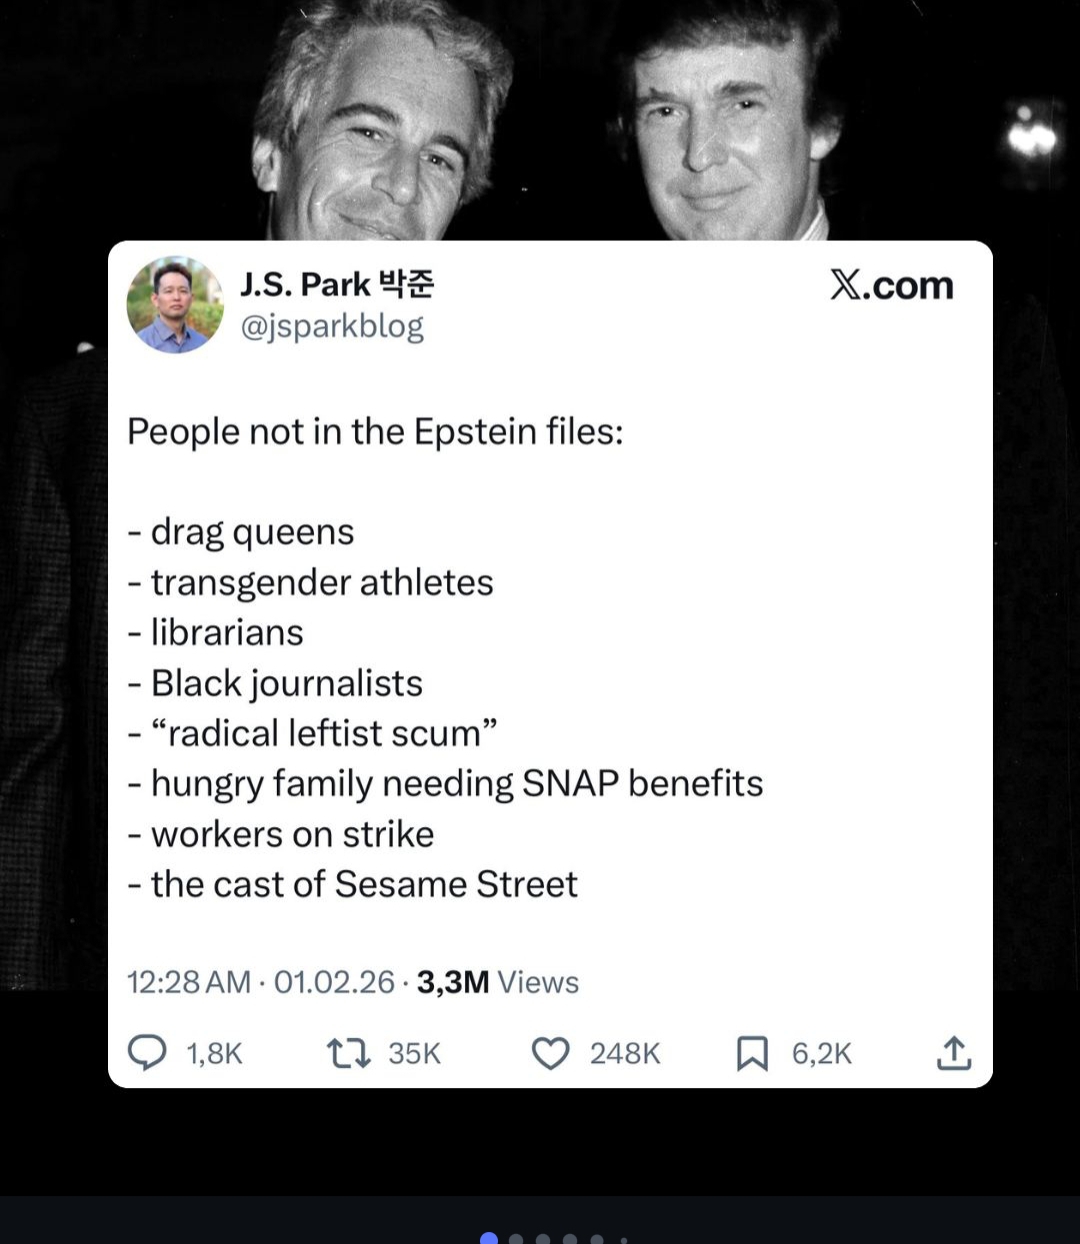Select the third carousel page dot
The image size is (1080, 1244).
coord(543,1240)
